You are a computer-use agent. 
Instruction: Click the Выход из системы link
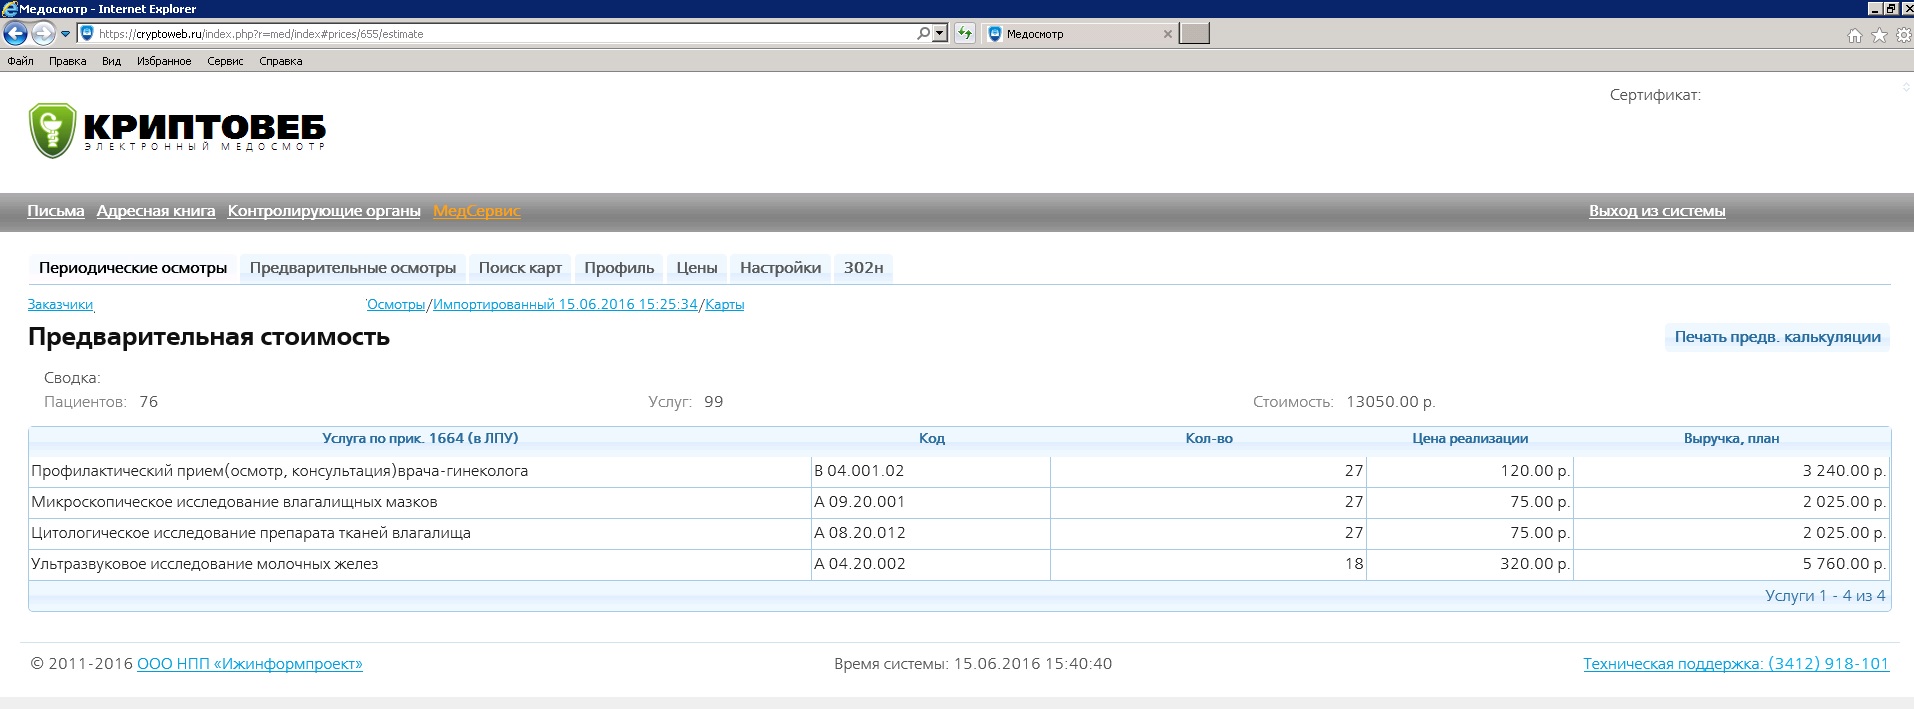1656,211
